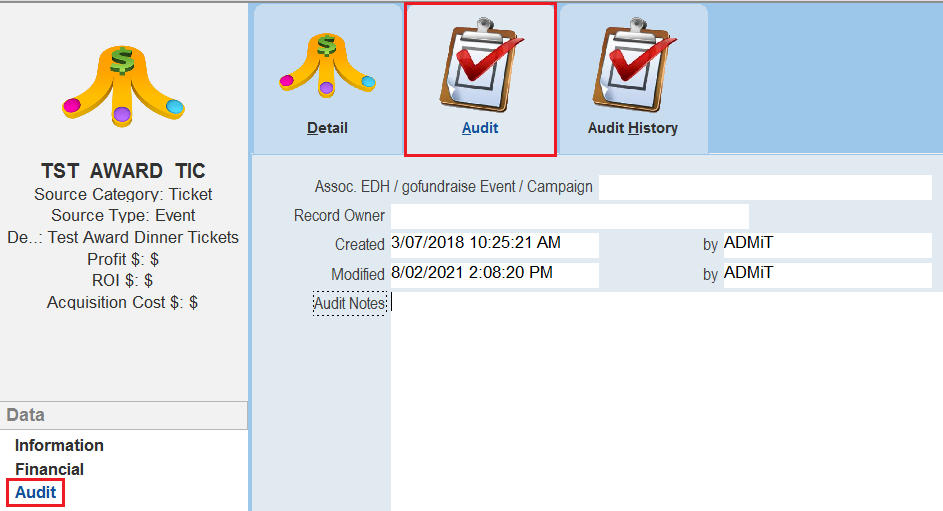943x511 pixels.
Task: Open Audit in the Data panel
Action: point(35,492)
